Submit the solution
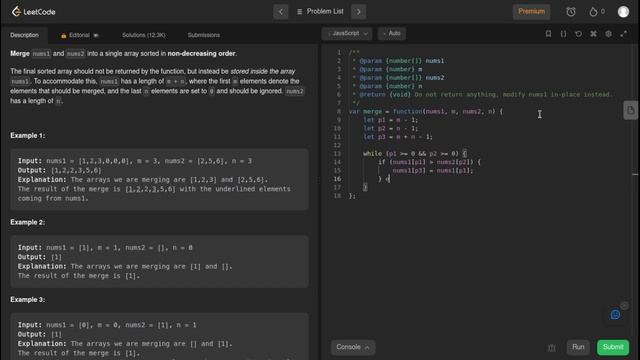 tap(613, 347)
